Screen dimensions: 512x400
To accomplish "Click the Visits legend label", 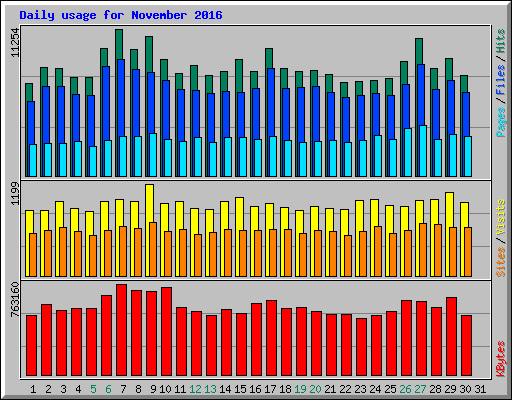I will click(500, 218).
